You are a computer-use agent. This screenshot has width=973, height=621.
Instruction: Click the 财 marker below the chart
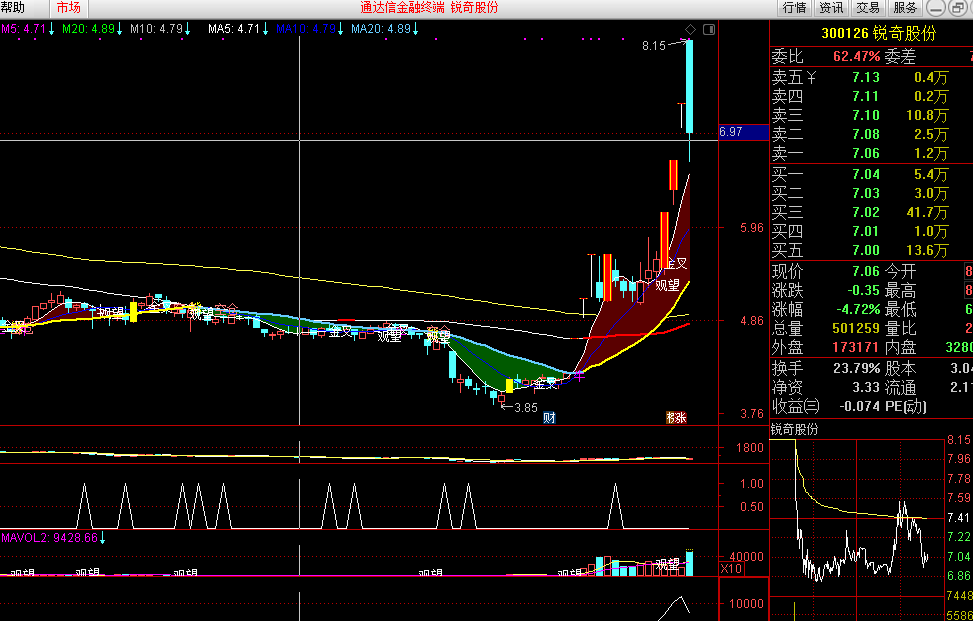(549, 418)
